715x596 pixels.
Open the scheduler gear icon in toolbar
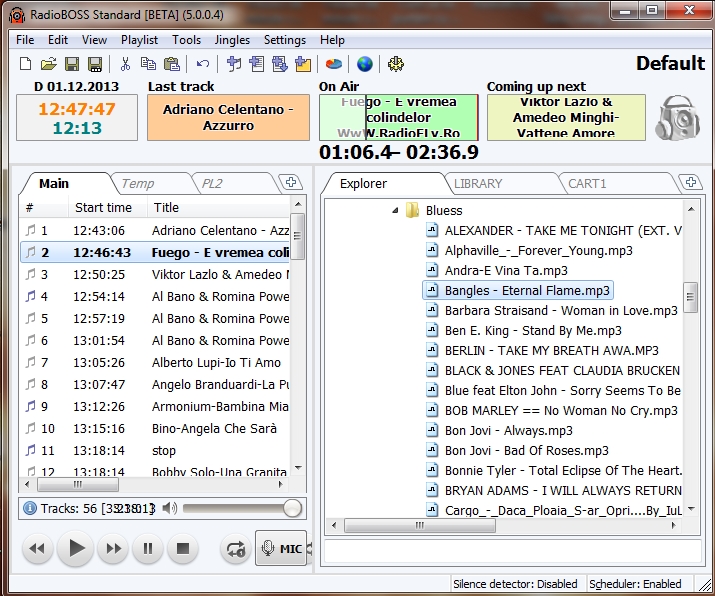pyautogui.click(x=395, y=64)
